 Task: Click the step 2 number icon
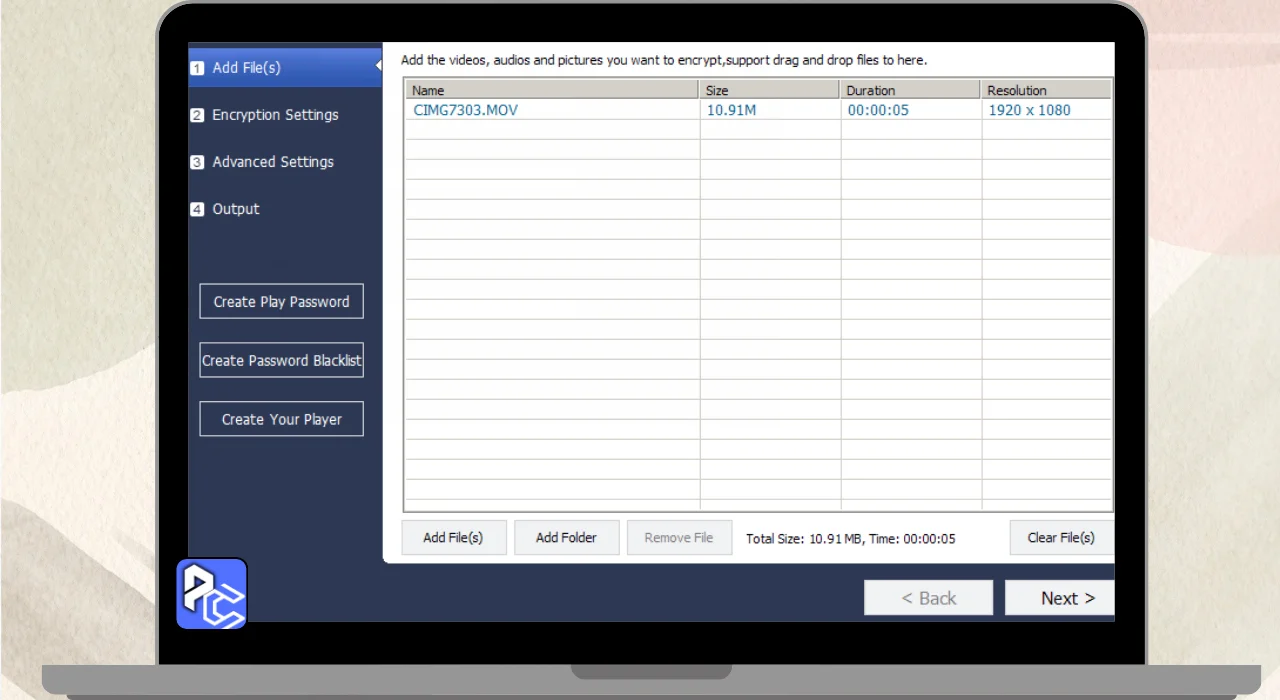(x=197, y=115)
